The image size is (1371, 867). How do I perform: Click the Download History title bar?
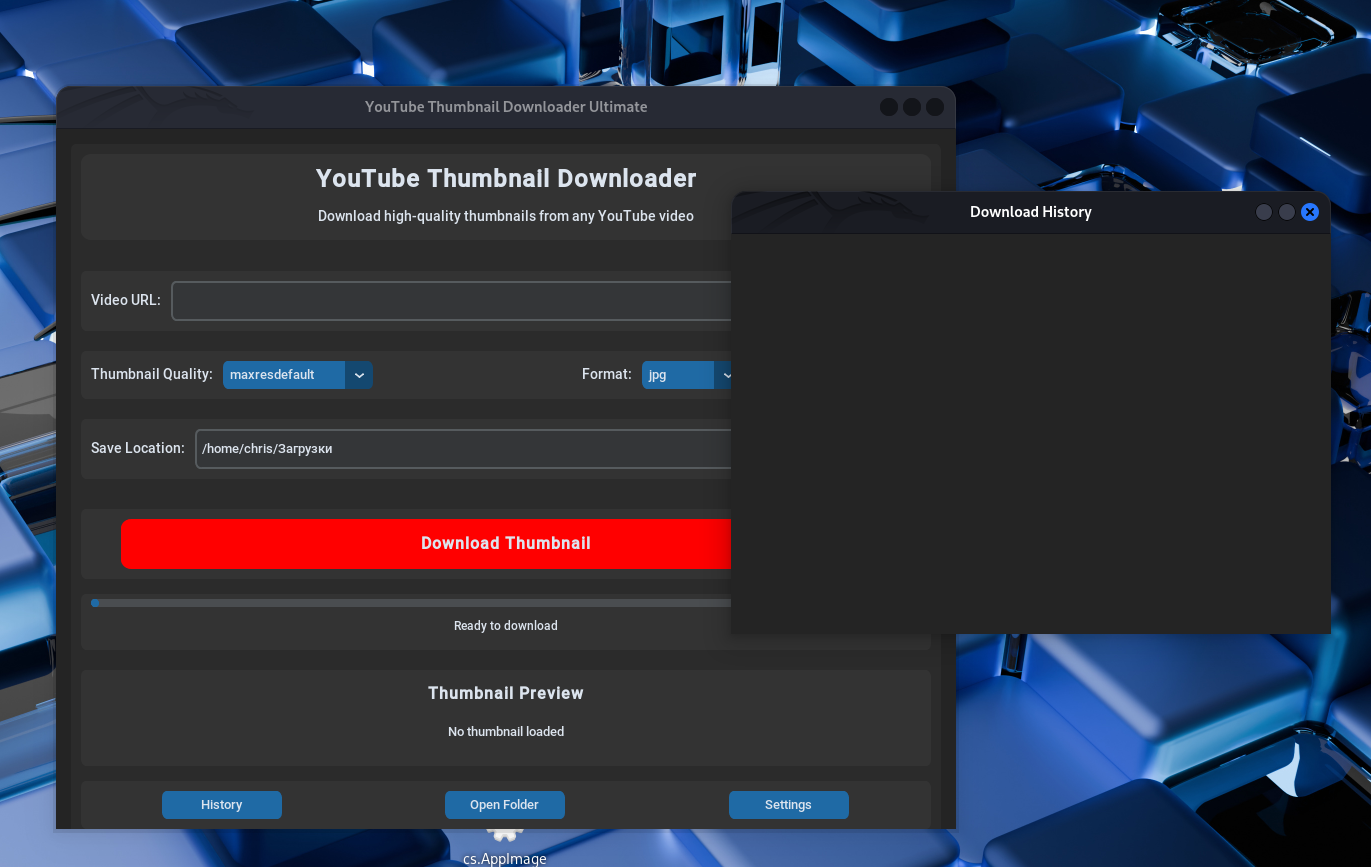click(1030, 212)
